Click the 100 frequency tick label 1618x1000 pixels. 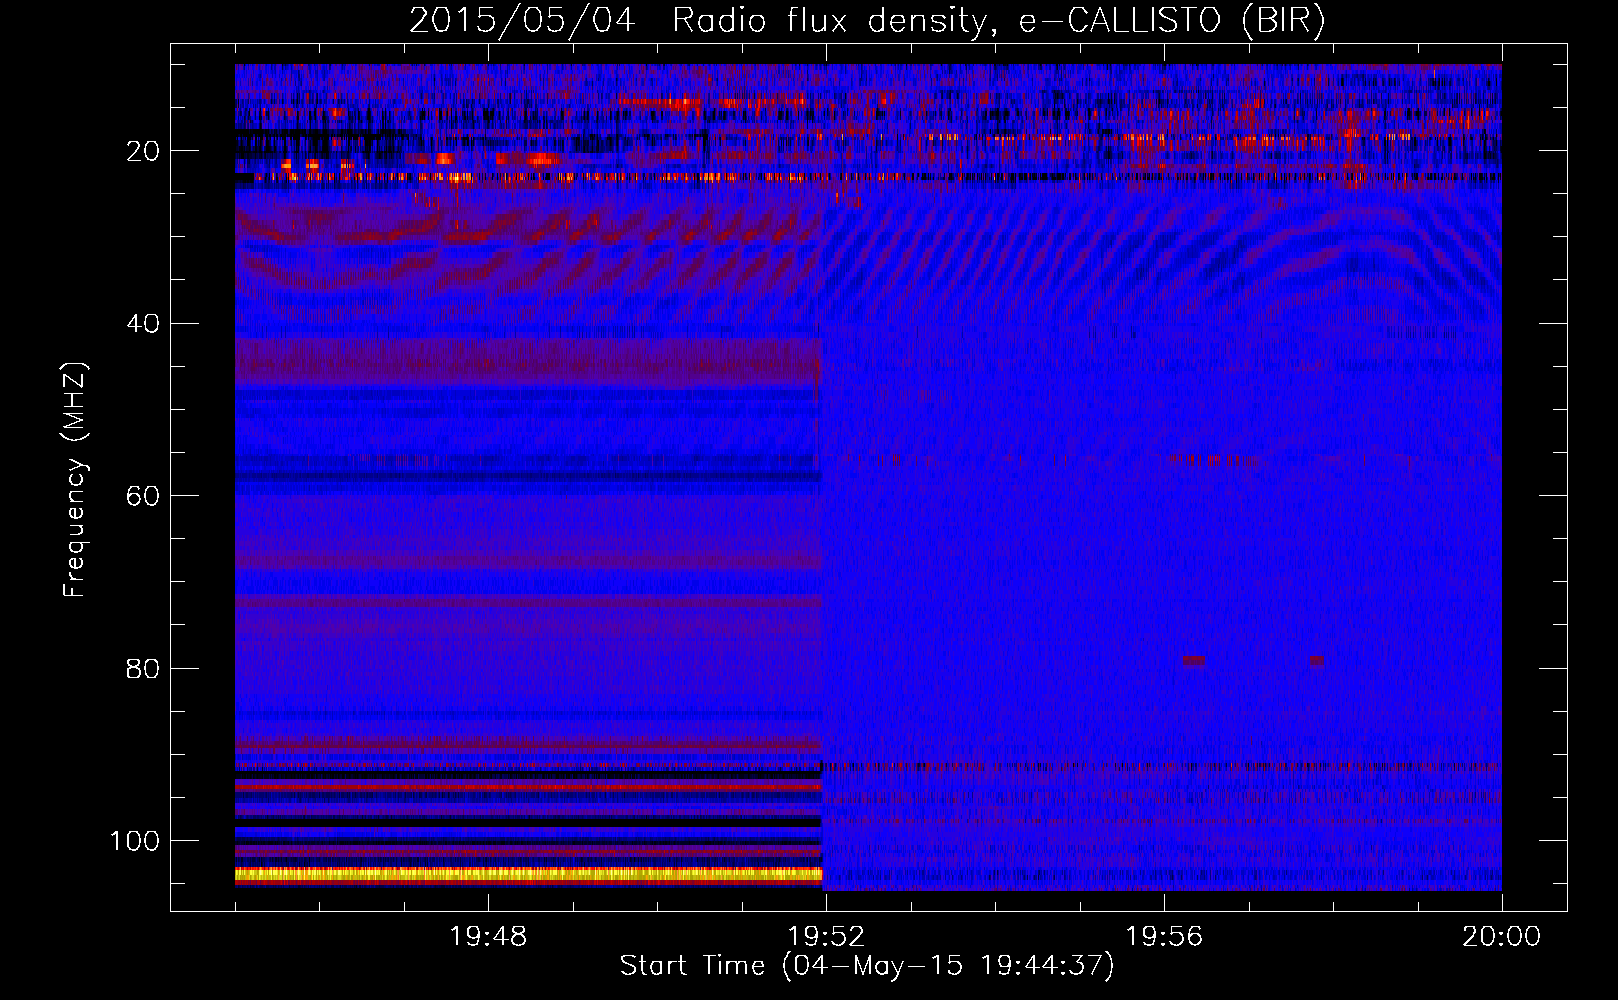(135, 841)
